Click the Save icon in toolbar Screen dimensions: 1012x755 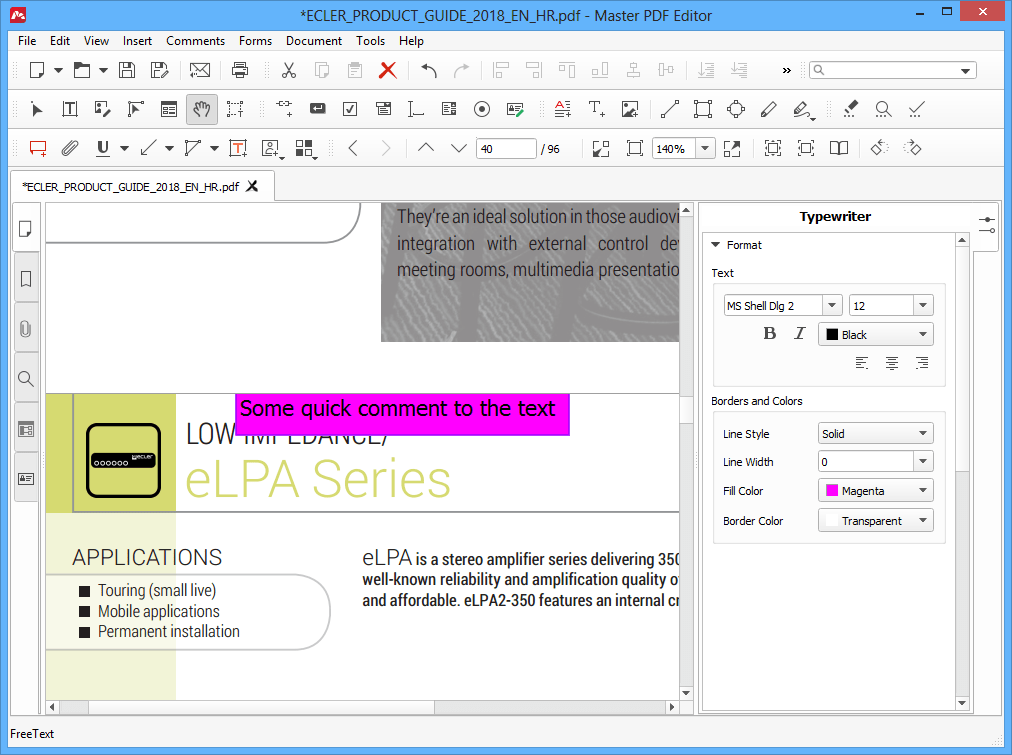[x=127, y=70]
